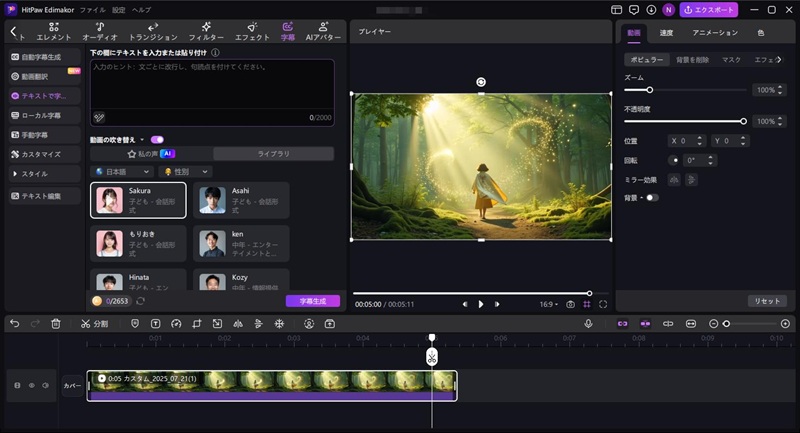
Task: Zoom out the timeline with minus icon
Action: [x=713, y=324]
